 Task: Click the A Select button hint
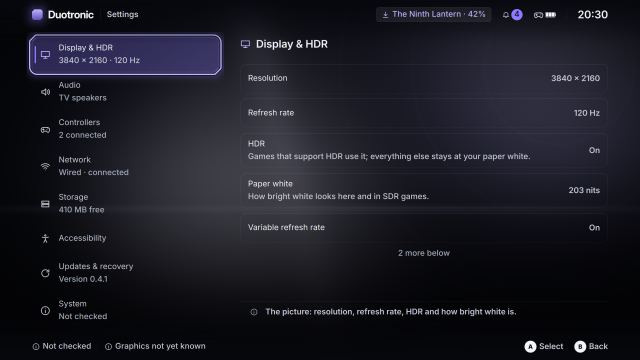(x=544, y=347)
